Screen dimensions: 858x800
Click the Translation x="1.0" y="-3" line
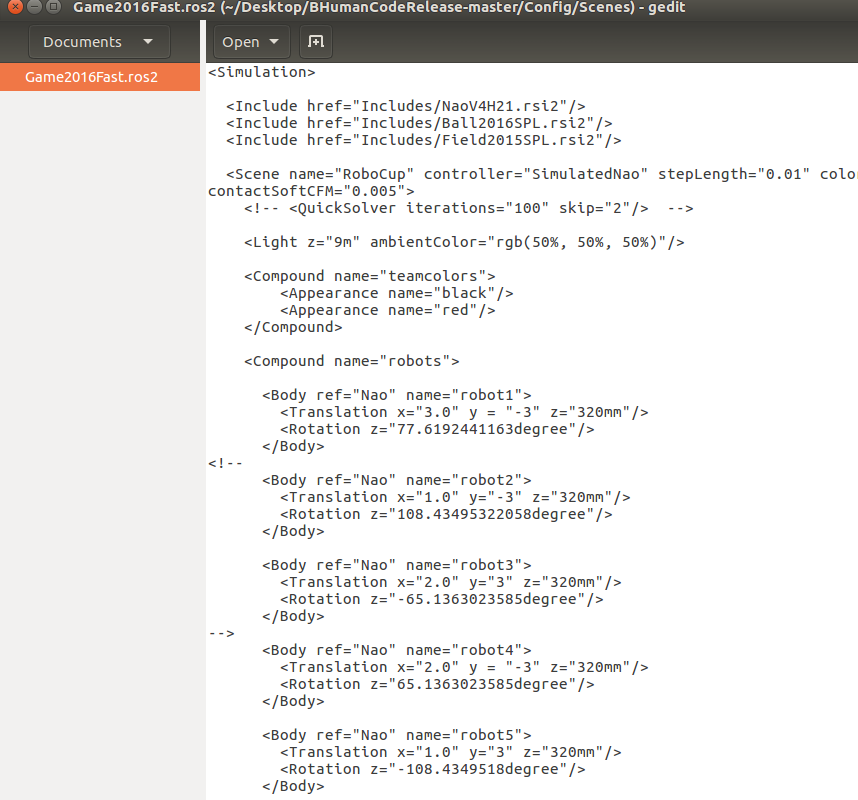click(x=455, y=497)
